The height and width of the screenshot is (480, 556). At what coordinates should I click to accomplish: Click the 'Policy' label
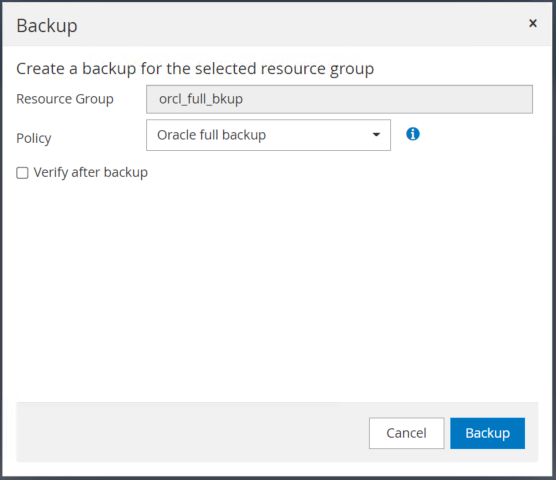34,138
